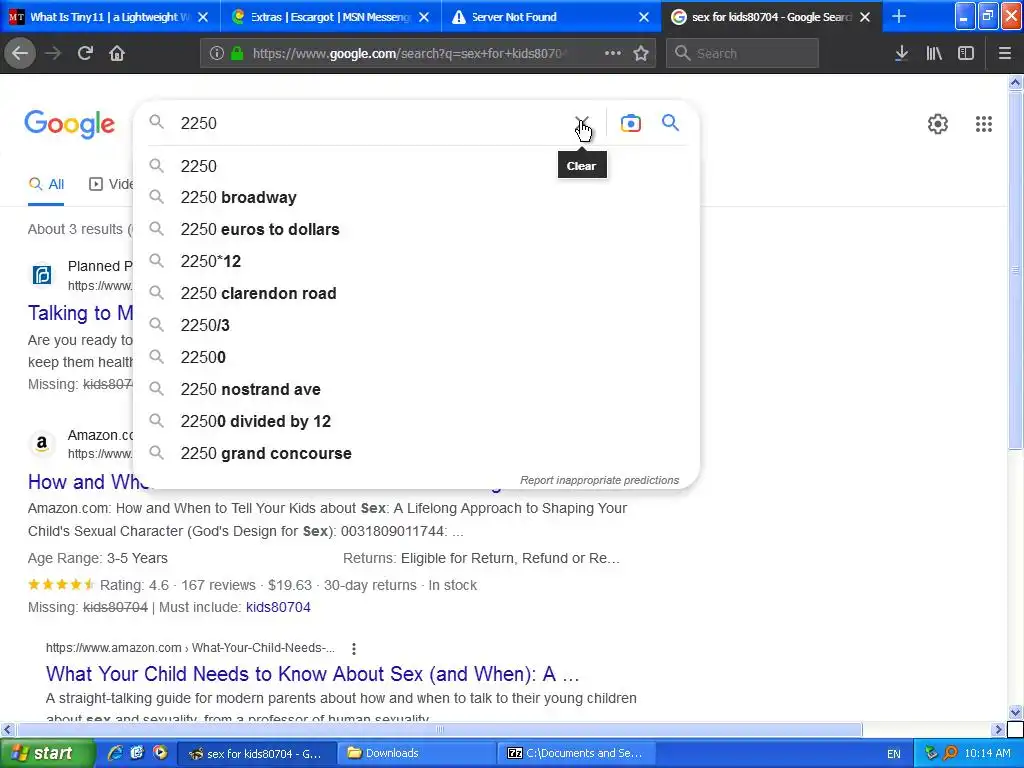
Task: Open a new browser tab
Action: click(x=899, y=17)
